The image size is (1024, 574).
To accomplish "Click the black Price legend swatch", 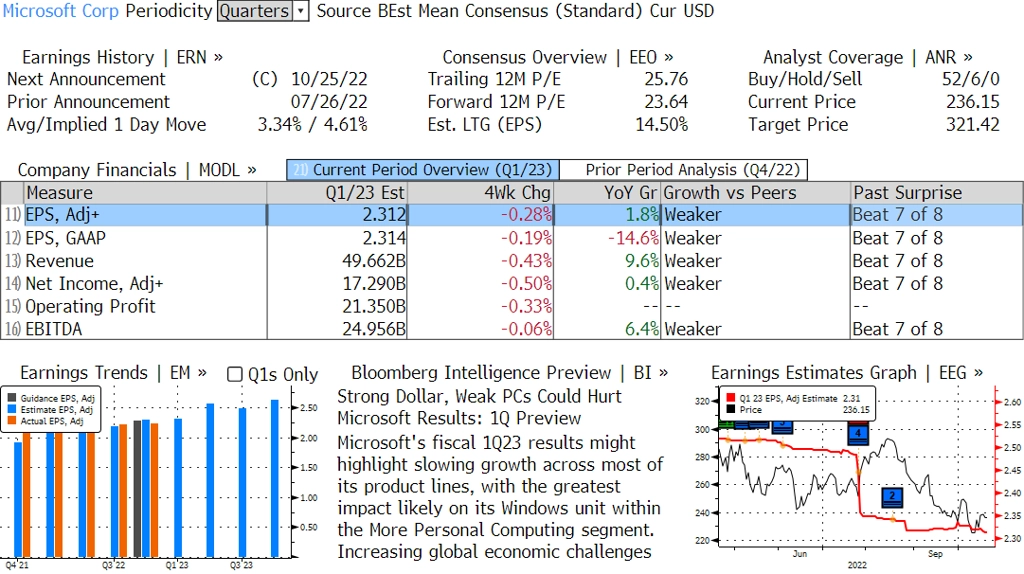I will tap(730, 410).
